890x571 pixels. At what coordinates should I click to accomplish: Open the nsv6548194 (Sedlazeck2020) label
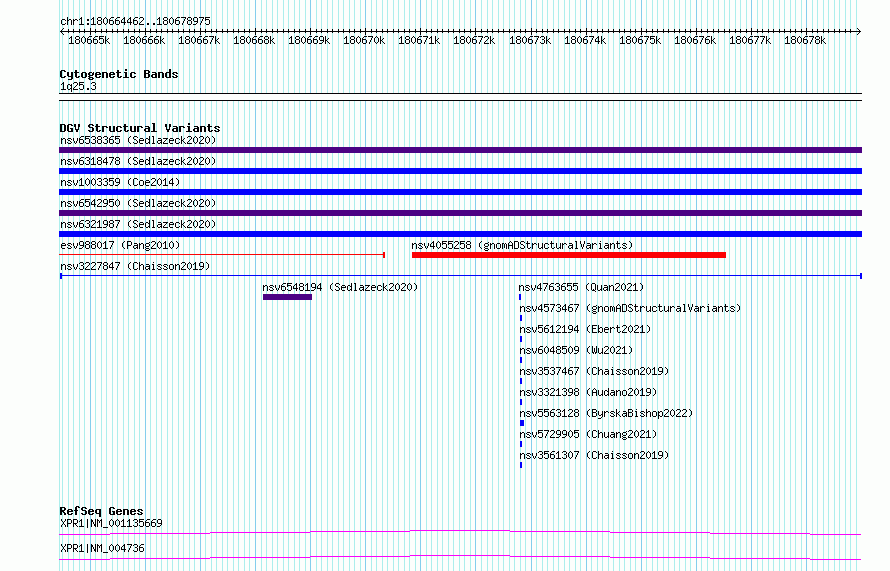coord(340,287)
